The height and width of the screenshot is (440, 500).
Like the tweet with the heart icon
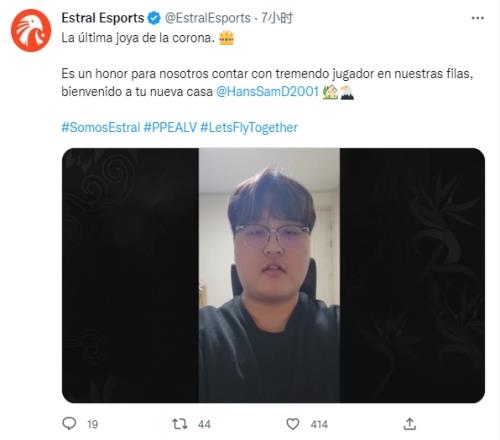click(293, 424)
